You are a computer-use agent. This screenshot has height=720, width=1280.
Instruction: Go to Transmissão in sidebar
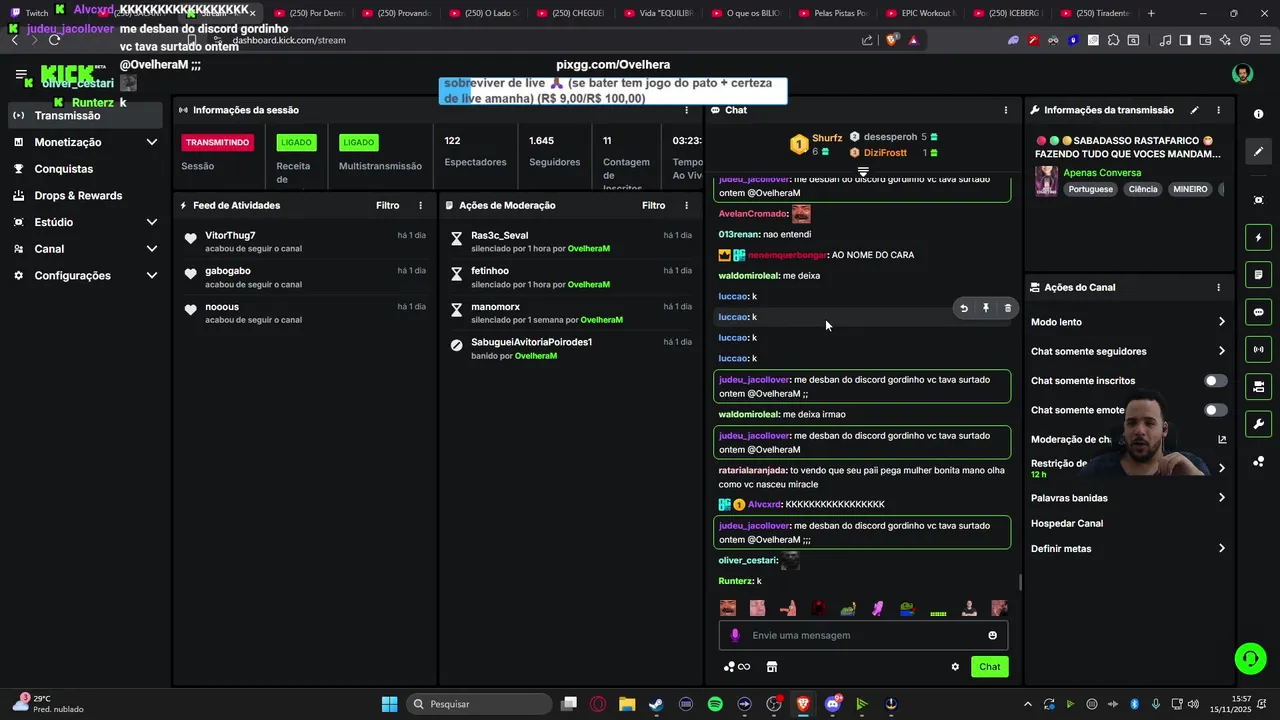pos(84,115)
